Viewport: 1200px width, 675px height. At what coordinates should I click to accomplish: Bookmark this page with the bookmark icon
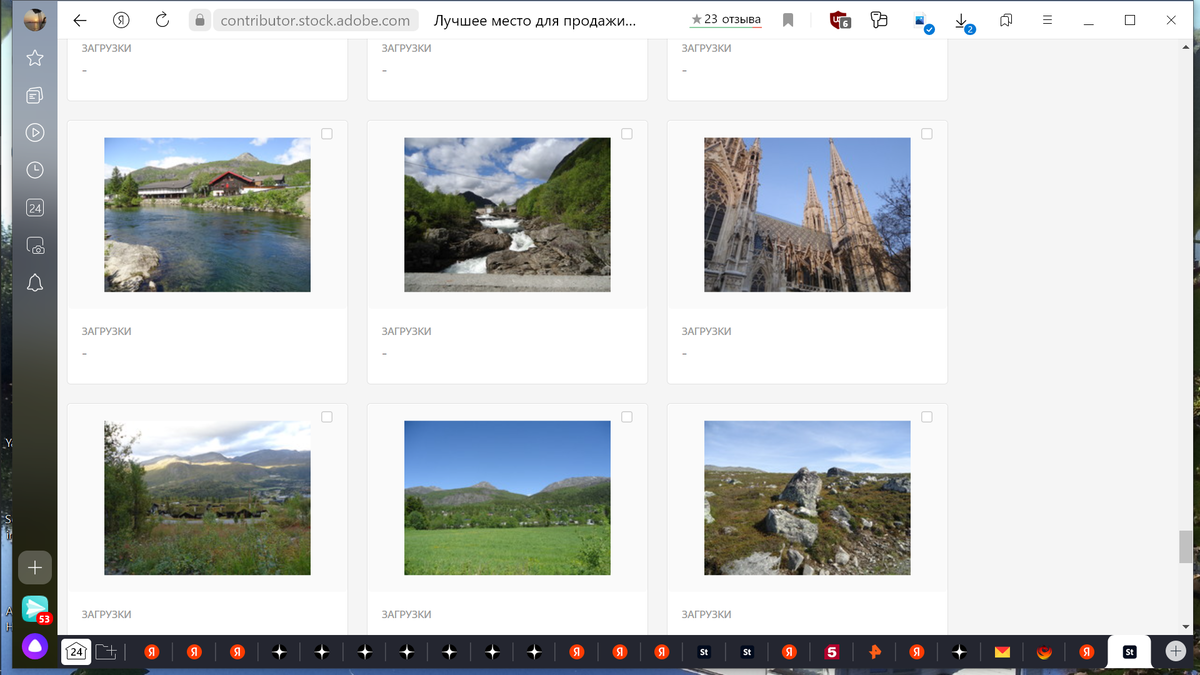pos(788,20)
